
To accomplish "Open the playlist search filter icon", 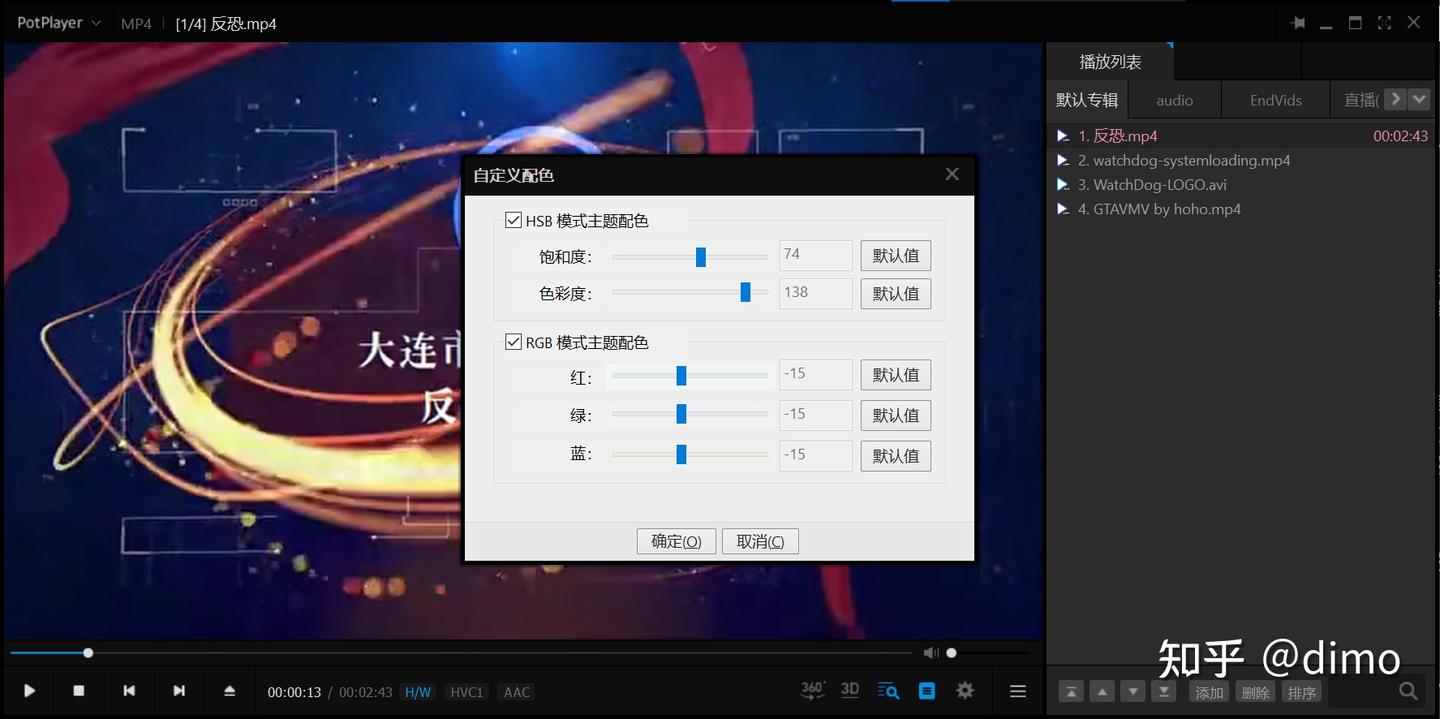I will [x=888, y=690].
